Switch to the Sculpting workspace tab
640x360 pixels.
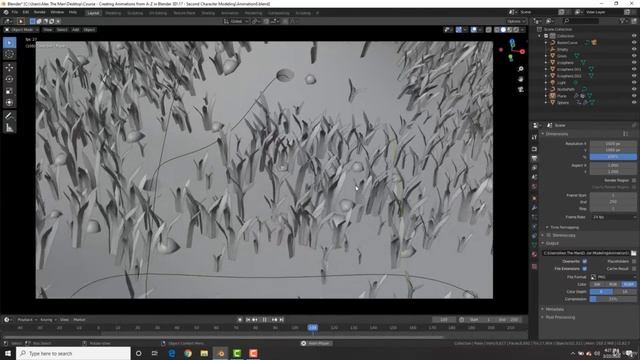[x=135, y=13]
